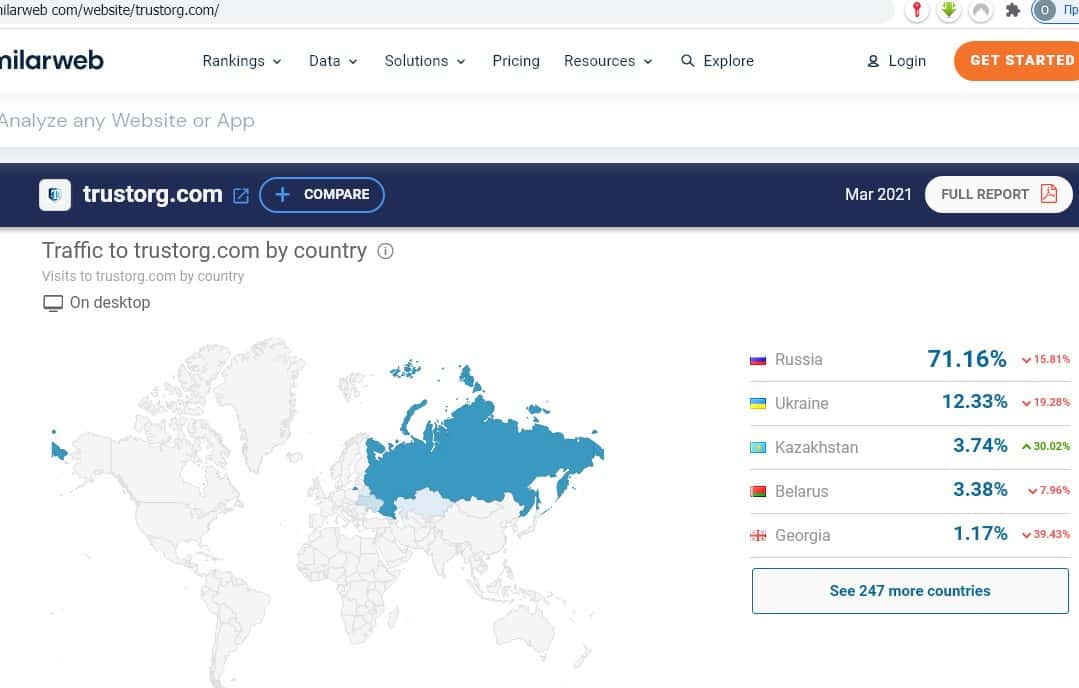
Task: Click the Georgia flag icon
Action: pyautogui.click(x=758, y=536)
